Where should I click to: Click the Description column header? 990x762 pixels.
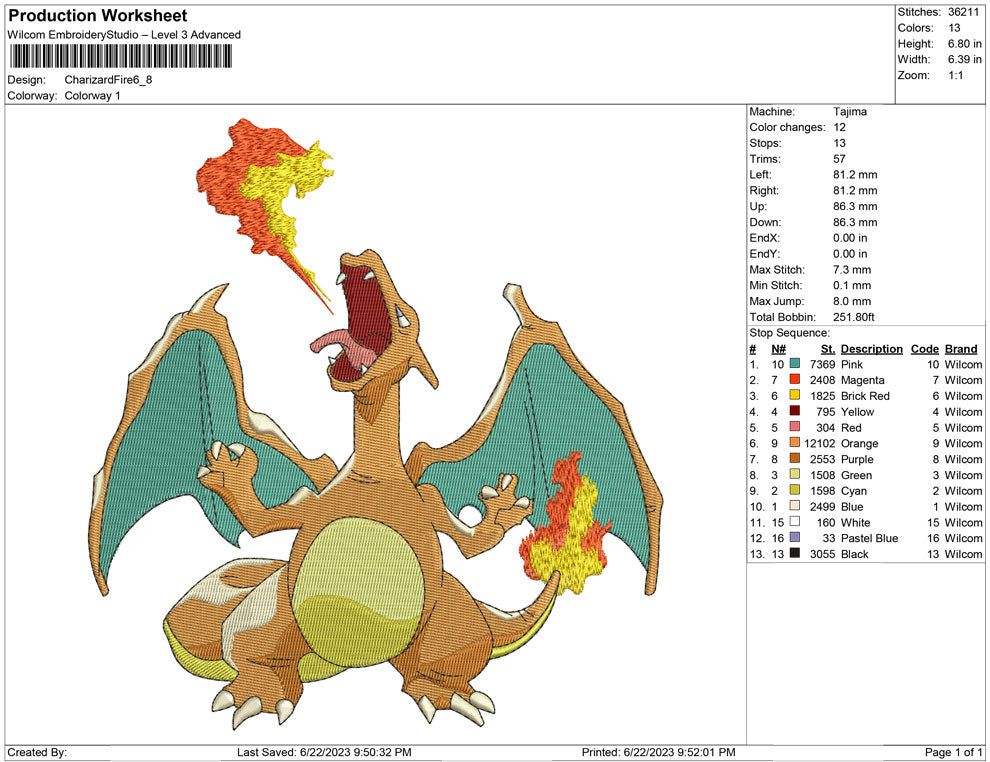pos(871,349)
